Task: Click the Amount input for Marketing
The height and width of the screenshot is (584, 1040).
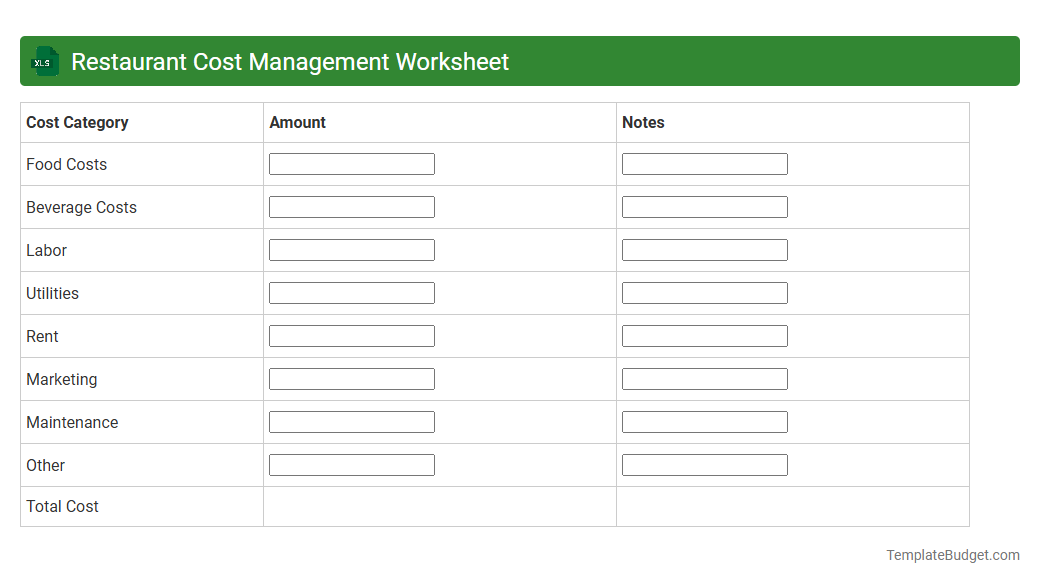Action: pos(351,378)
